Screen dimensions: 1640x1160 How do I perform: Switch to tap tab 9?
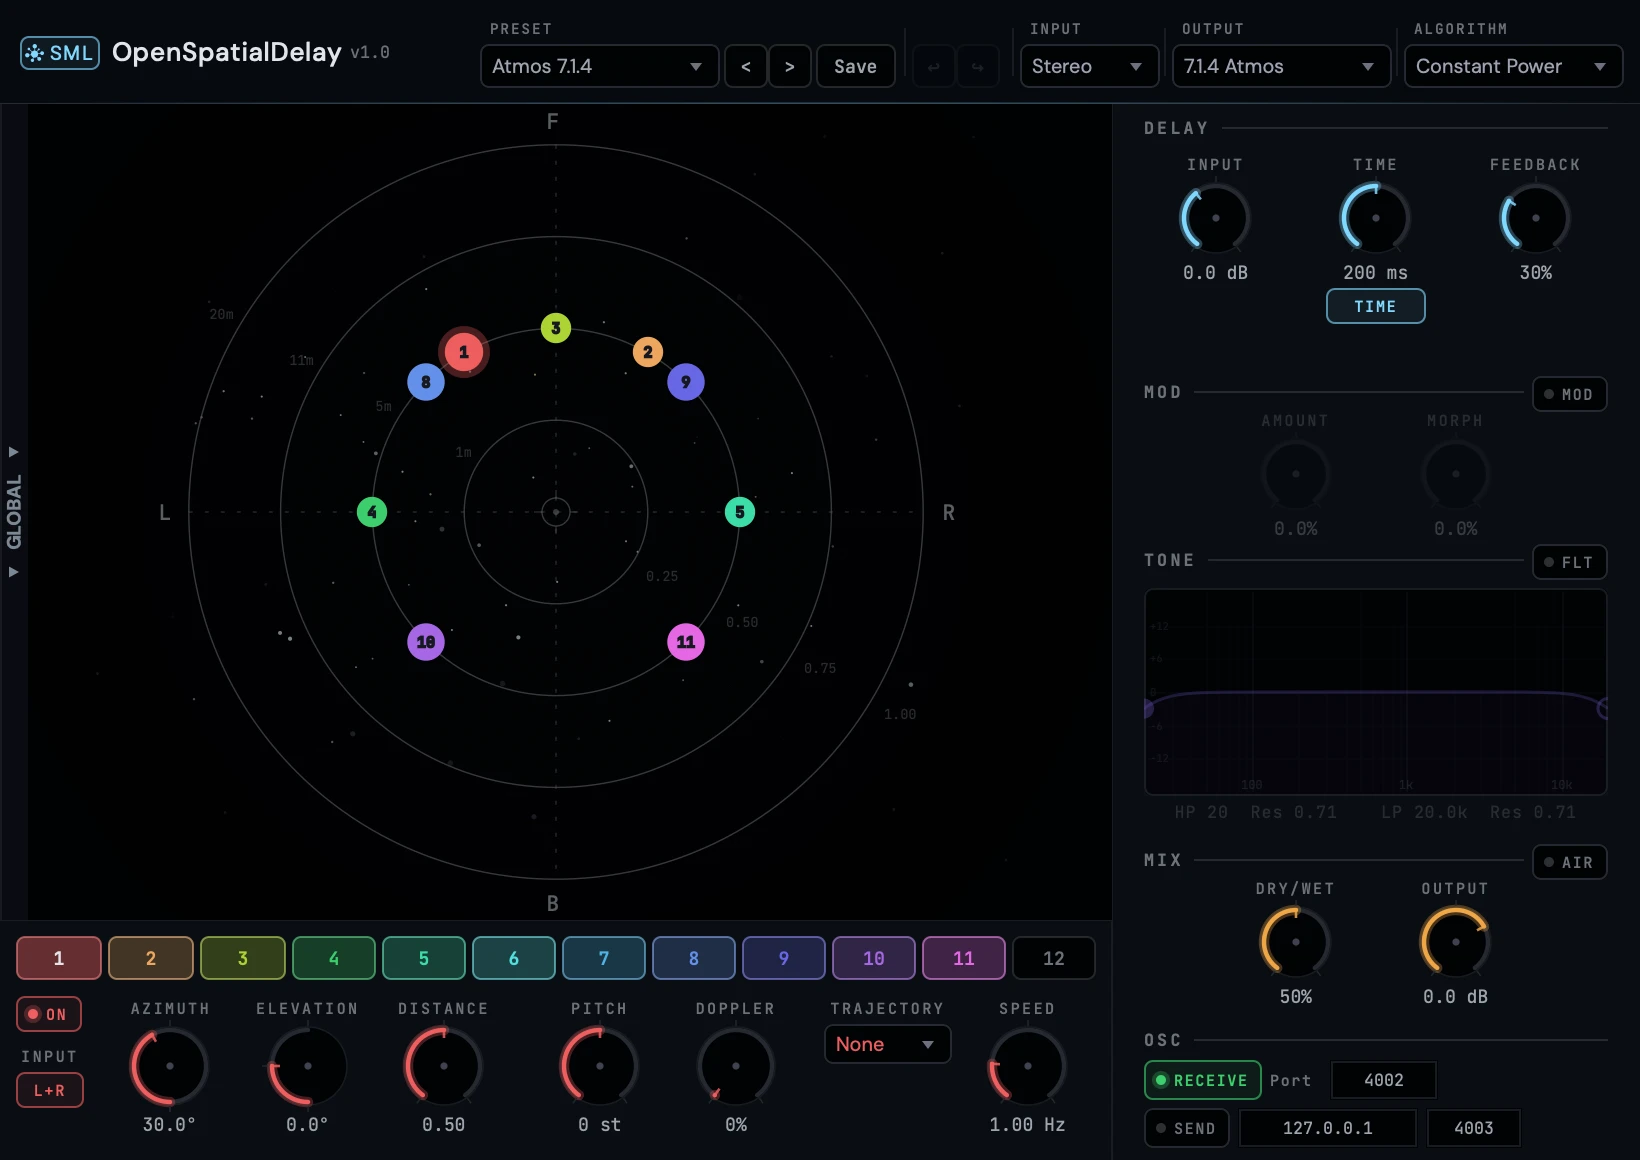[x=784, y=958]
